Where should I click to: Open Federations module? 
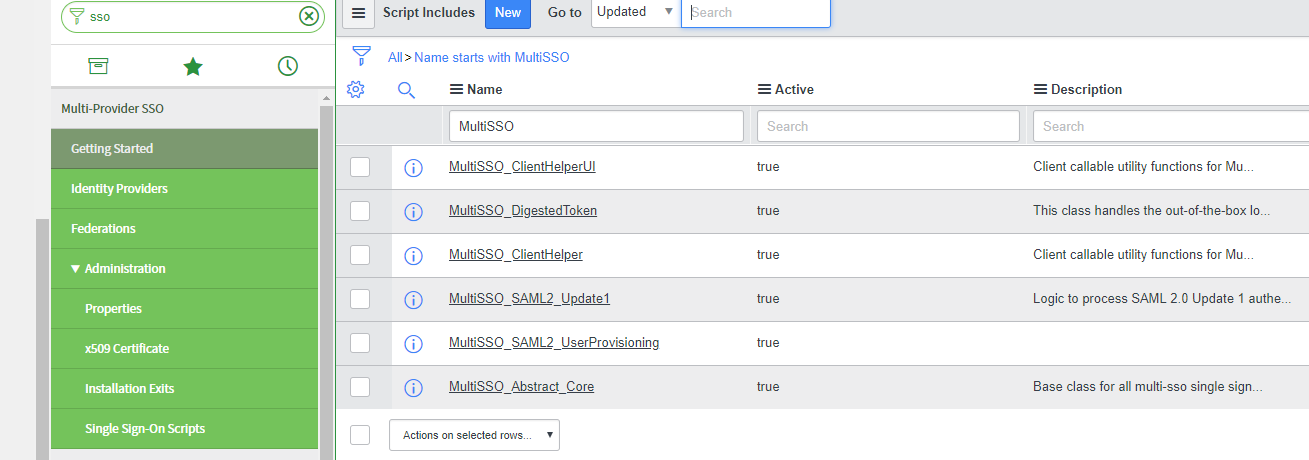click(184, 229)
